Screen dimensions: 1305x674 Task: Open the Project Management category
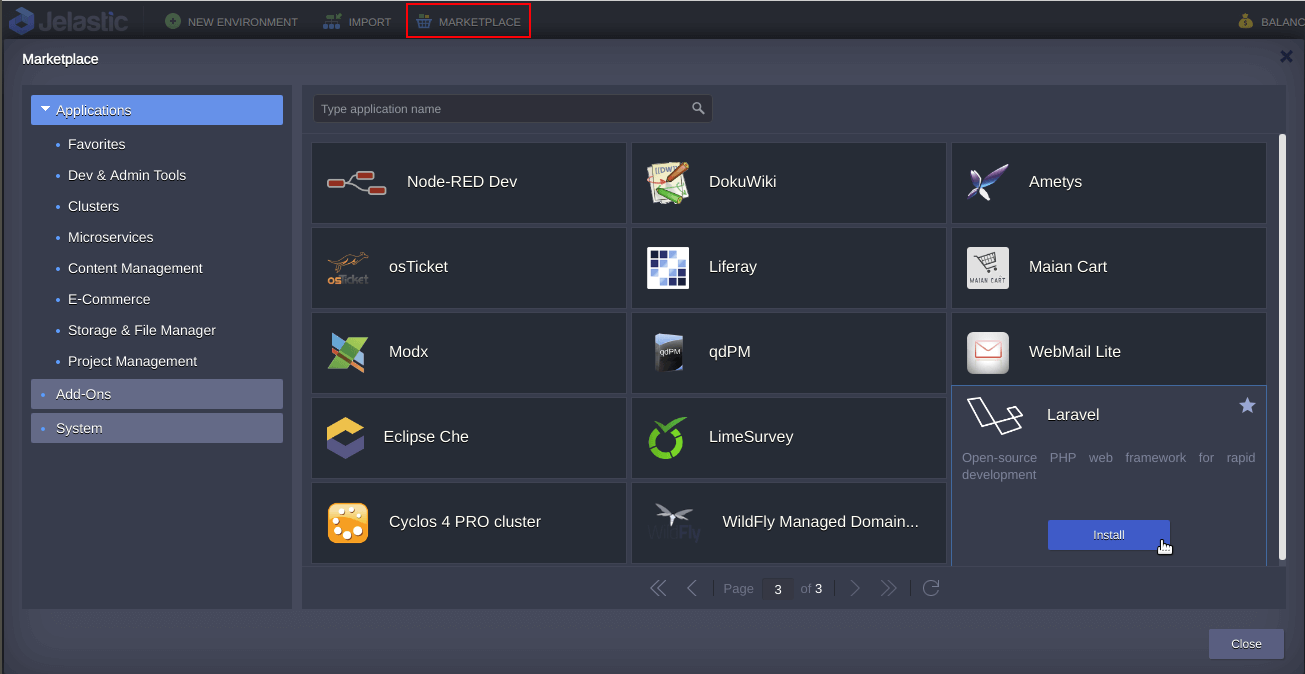[x=133, y=361]
